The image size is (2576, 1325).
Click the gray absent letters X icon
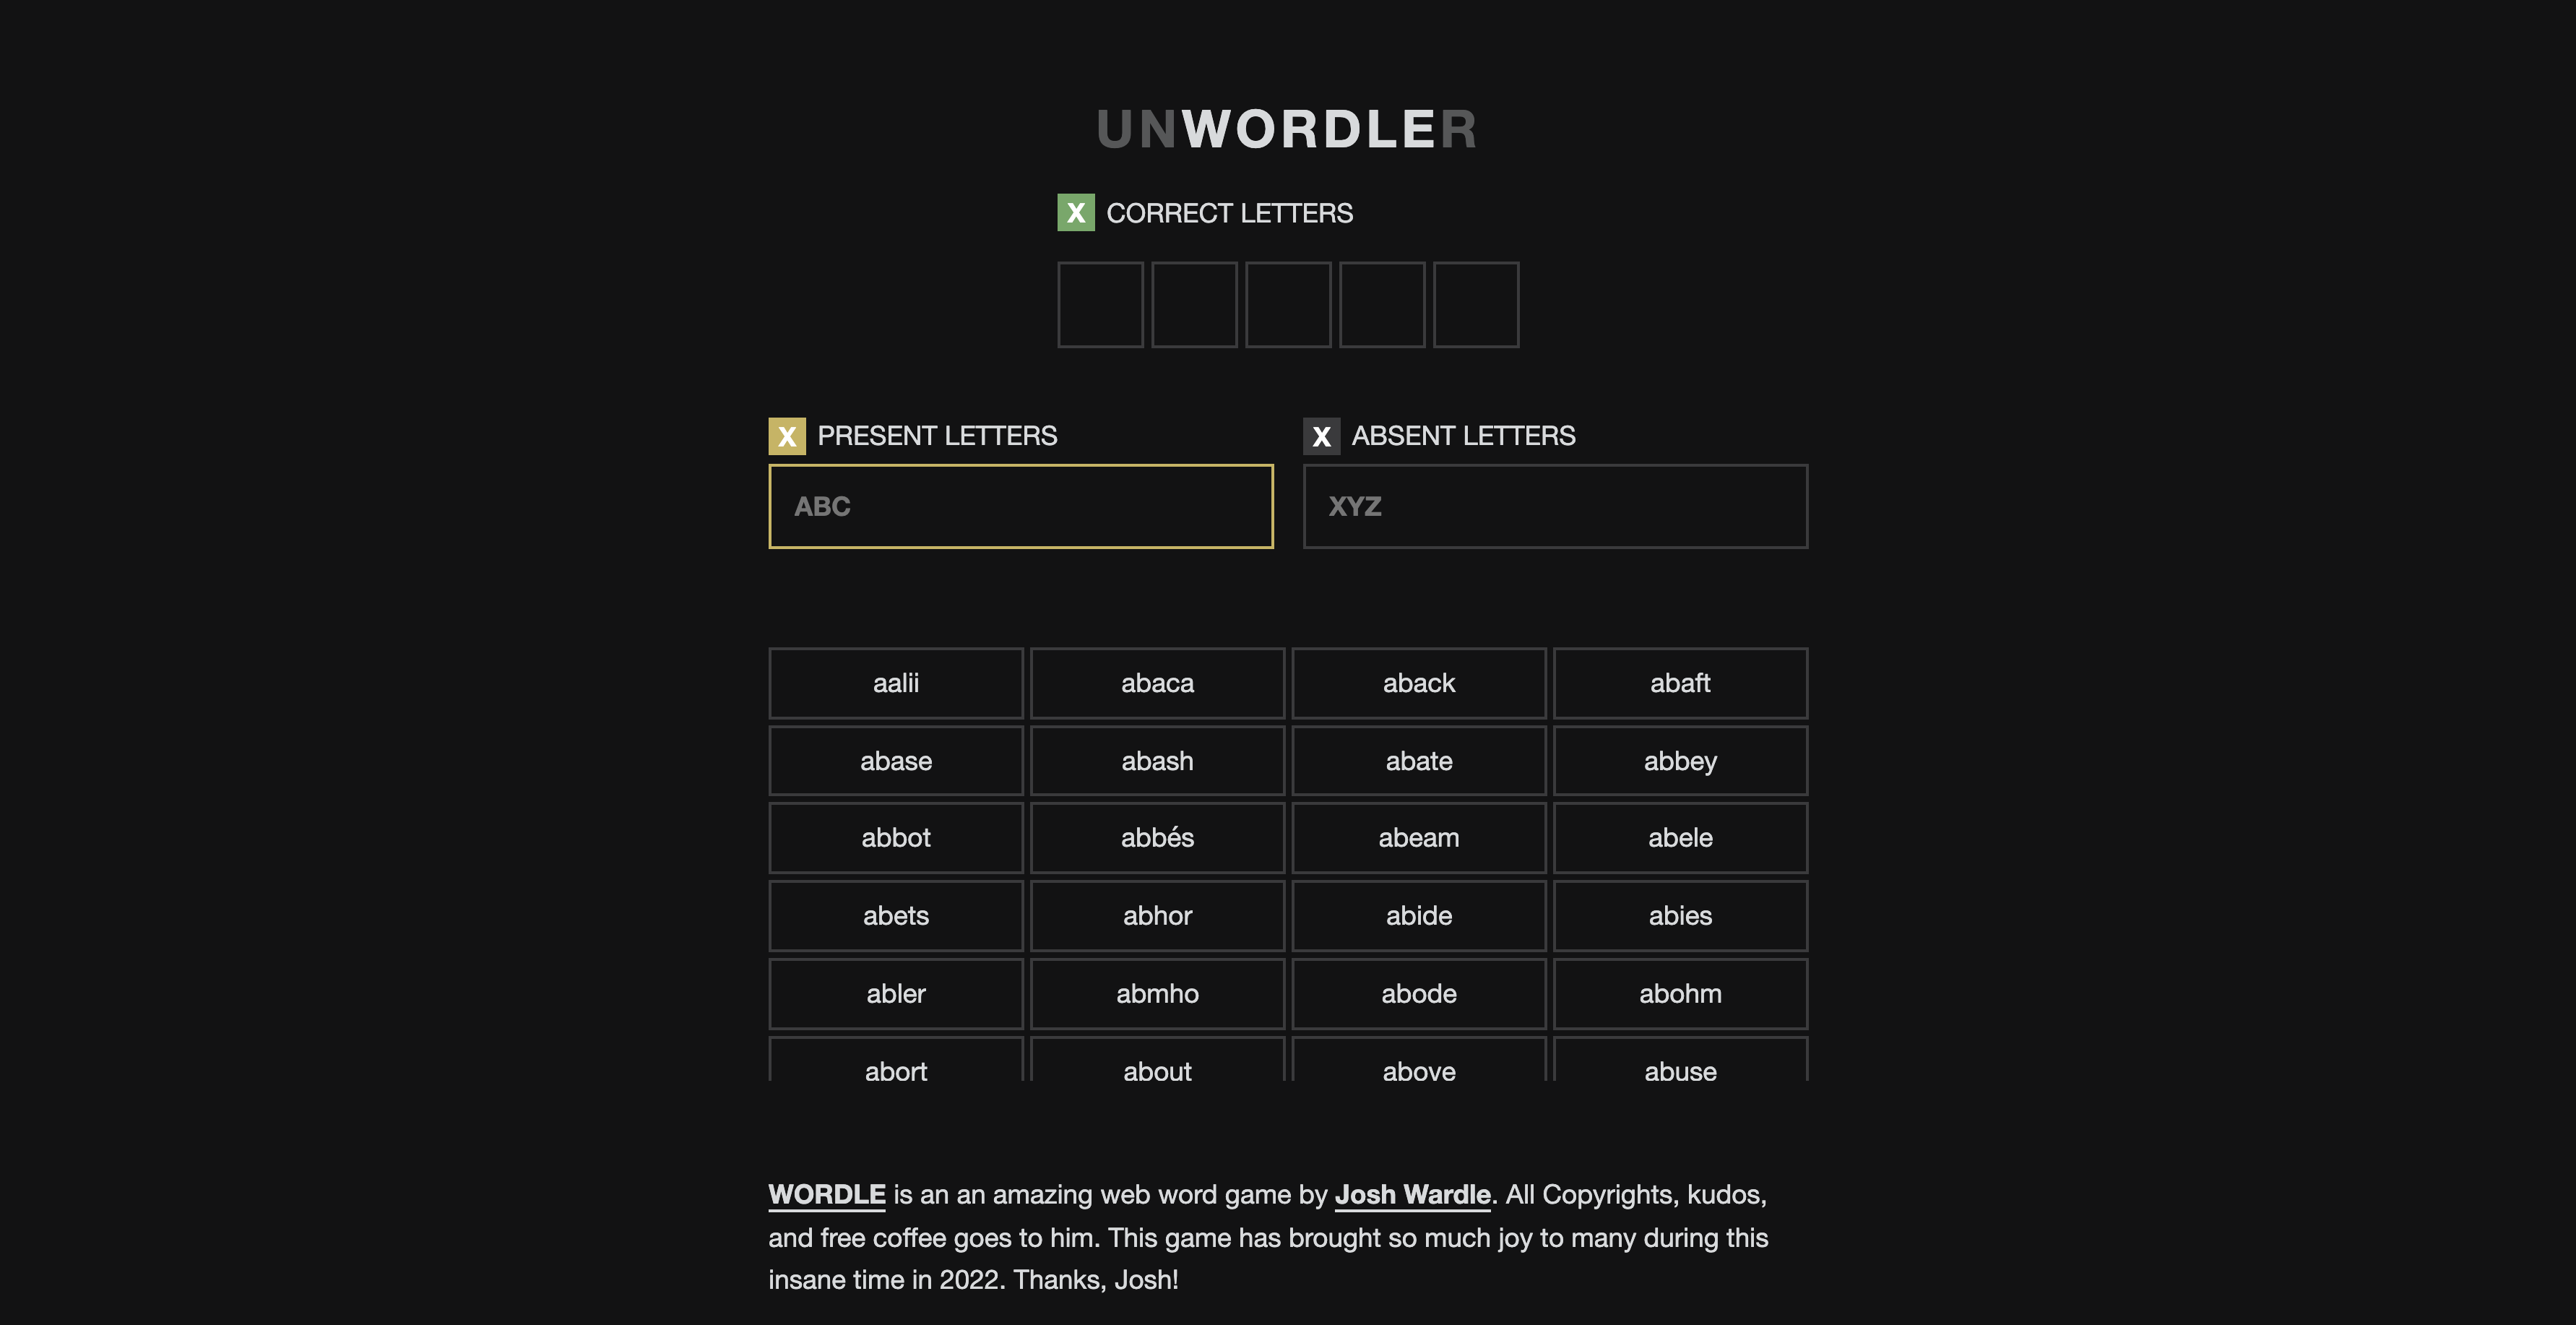click(1323, 434)
